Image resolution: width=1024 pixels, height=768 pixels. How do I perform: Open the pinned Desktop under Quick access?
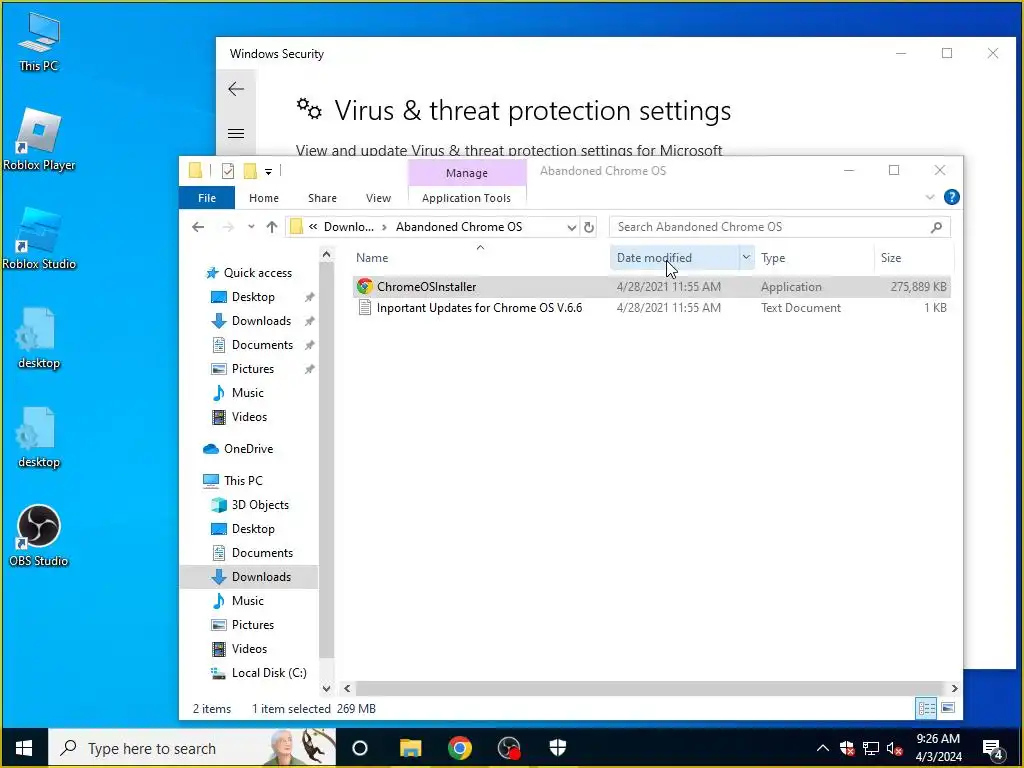coord(253,297)
